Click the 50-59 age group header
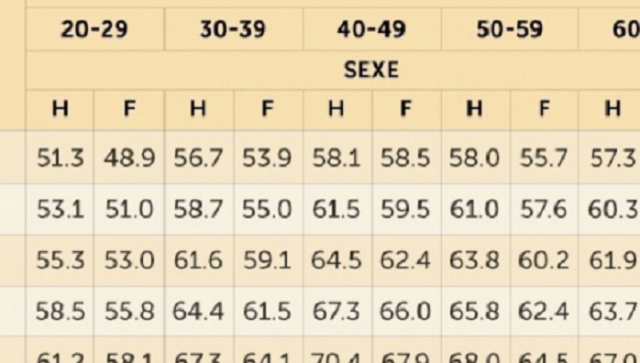This screenshot has height=363, width=640. coord(509,29)
